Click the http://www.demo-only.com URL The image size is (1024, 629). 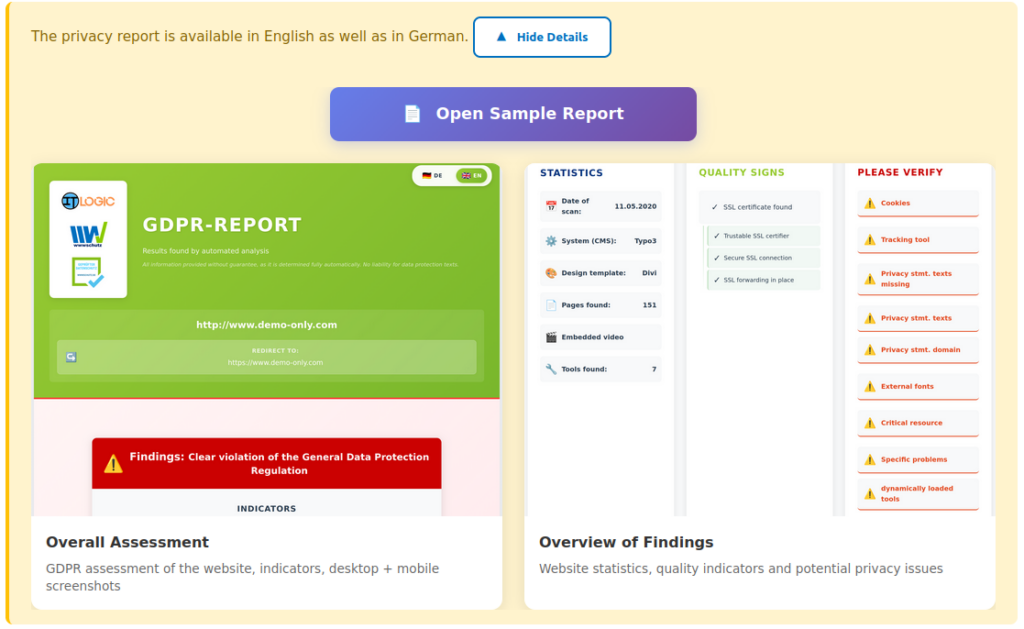pos(266,325)
